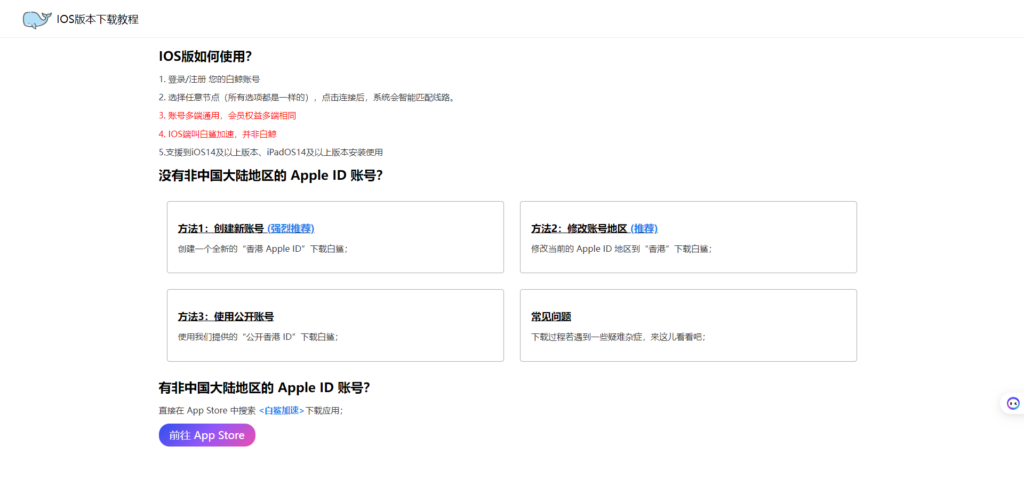Click the "IOS版本下载教程" header title
The width and height of the screenshot is (1024, 486).
(x=98, y=19)
